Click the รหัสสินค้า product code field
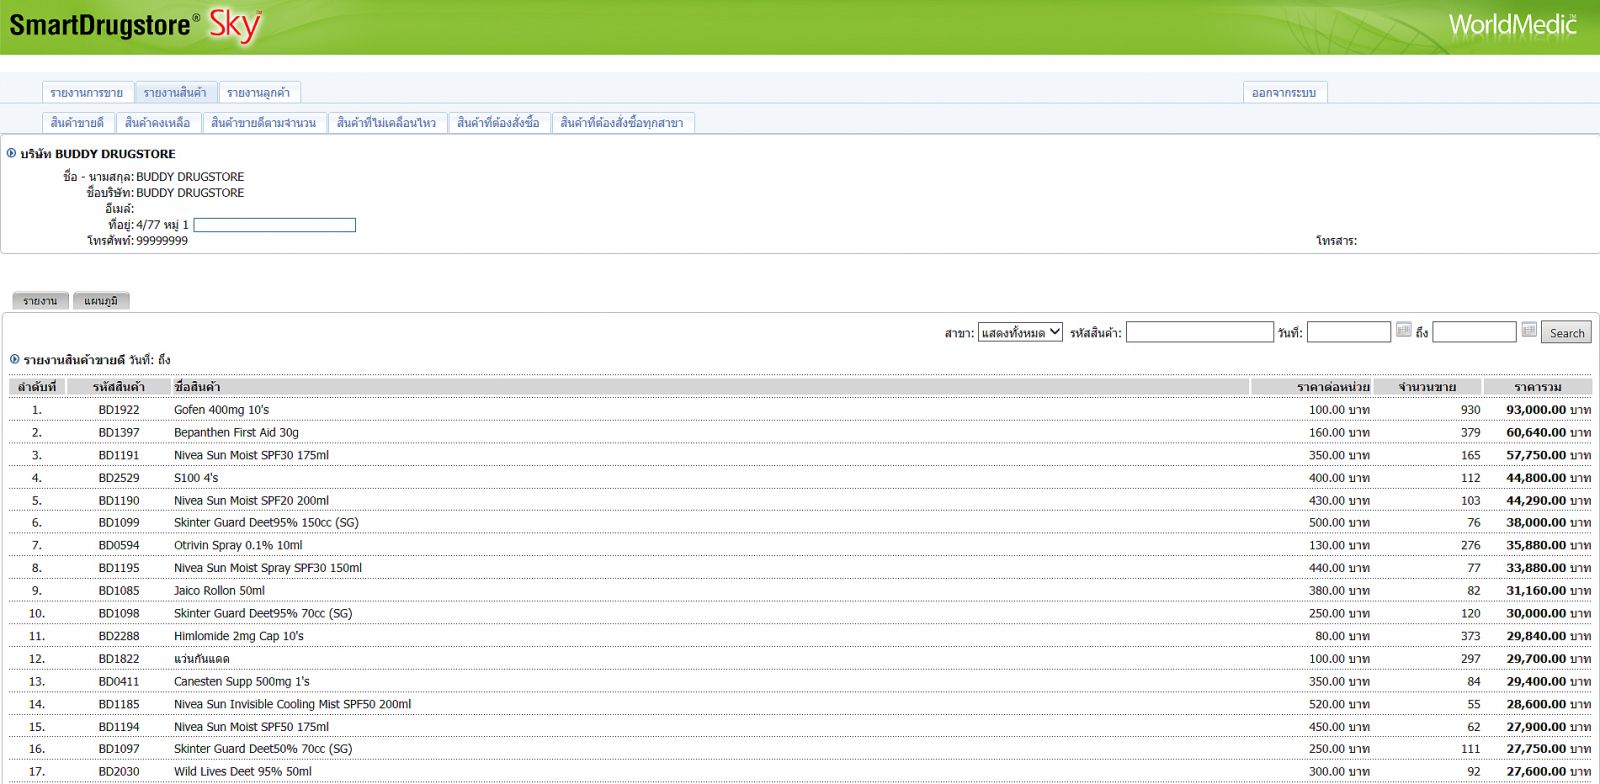The height and width of the screenshot is (784, 1600). pyautogui.click(x=1199, y=332)
